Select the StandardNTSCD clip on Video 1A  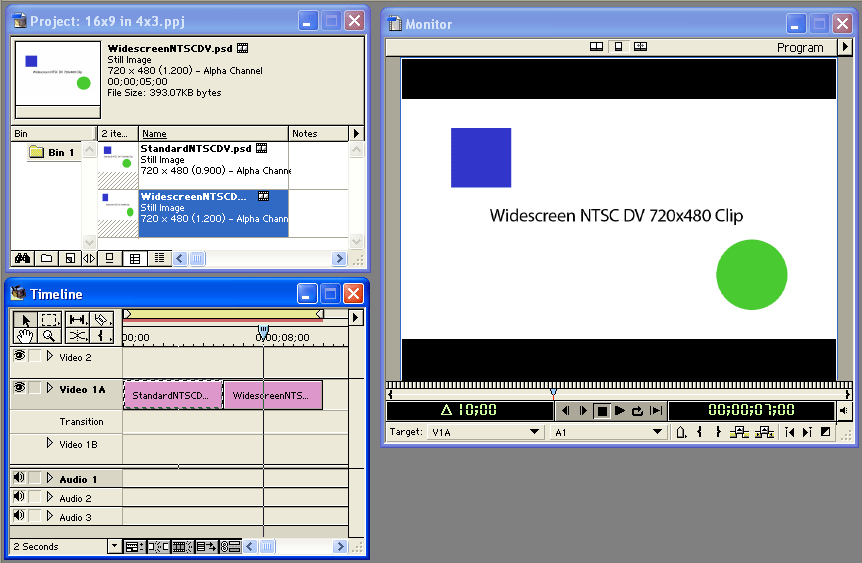point(173,395)
